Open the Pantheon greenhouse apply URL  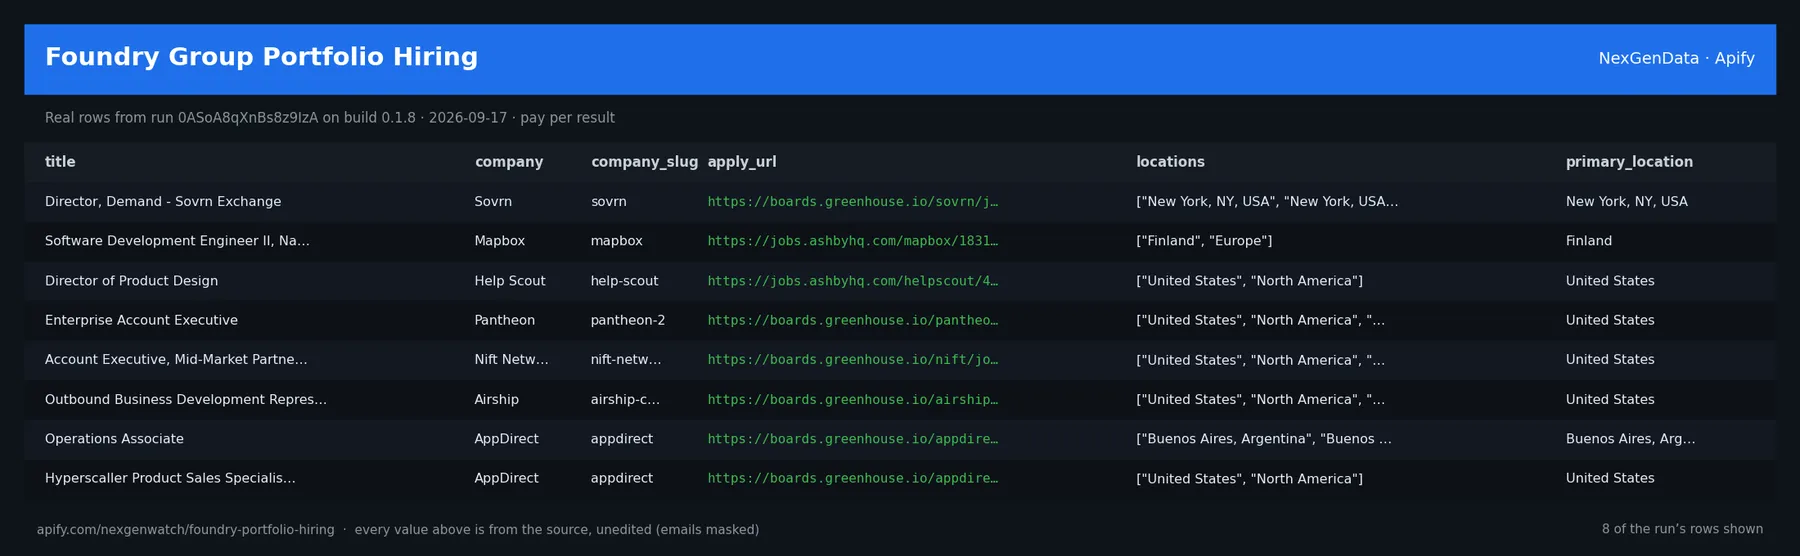pos(853,320)
